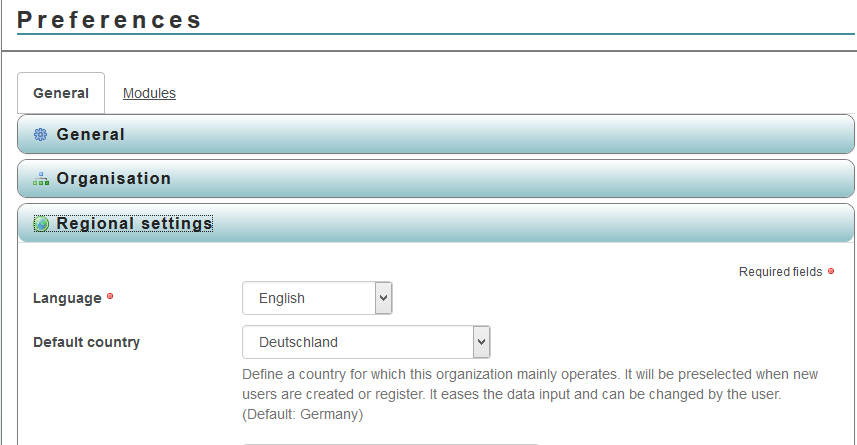Click the globe icon for Regional settings
This screenshot has width=857, height=445.
(41, 224)
